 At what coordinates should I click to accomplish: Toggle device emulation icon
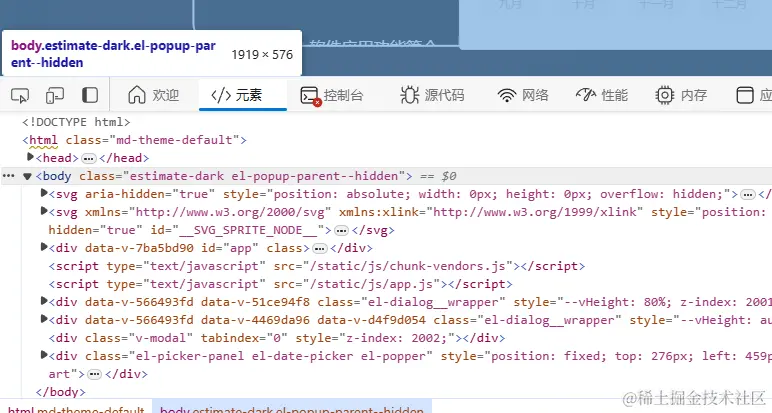[x=55, y=95]
